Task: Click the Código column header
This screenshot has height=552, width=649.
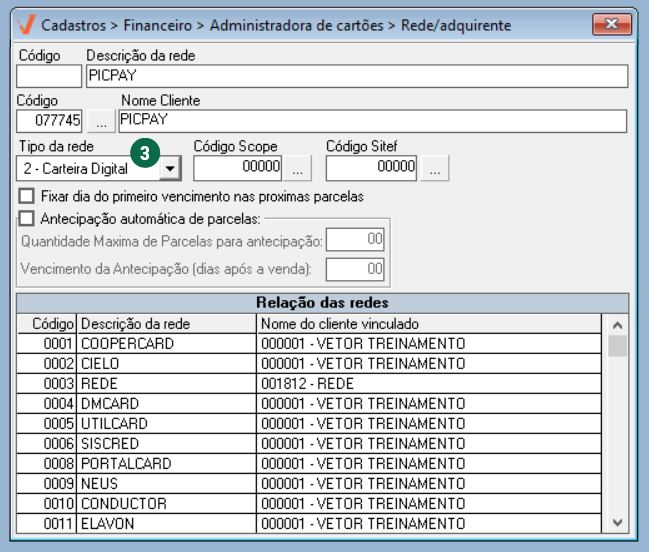Action: click(x=46, y=324)
